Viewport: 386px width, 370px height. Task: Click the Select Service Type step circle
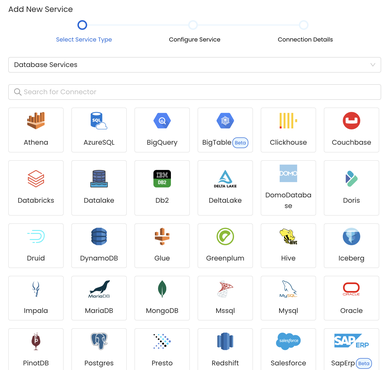click(x=82, y=25)
